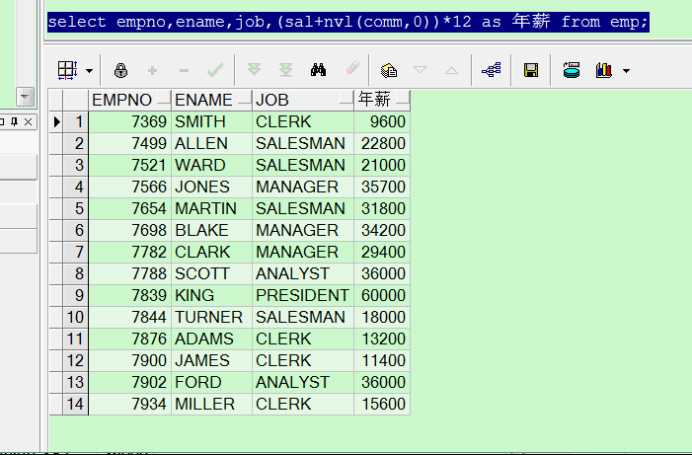The image size is (692, 455).
Task: Select the PRESIDENT job cell
Action: 303,295
